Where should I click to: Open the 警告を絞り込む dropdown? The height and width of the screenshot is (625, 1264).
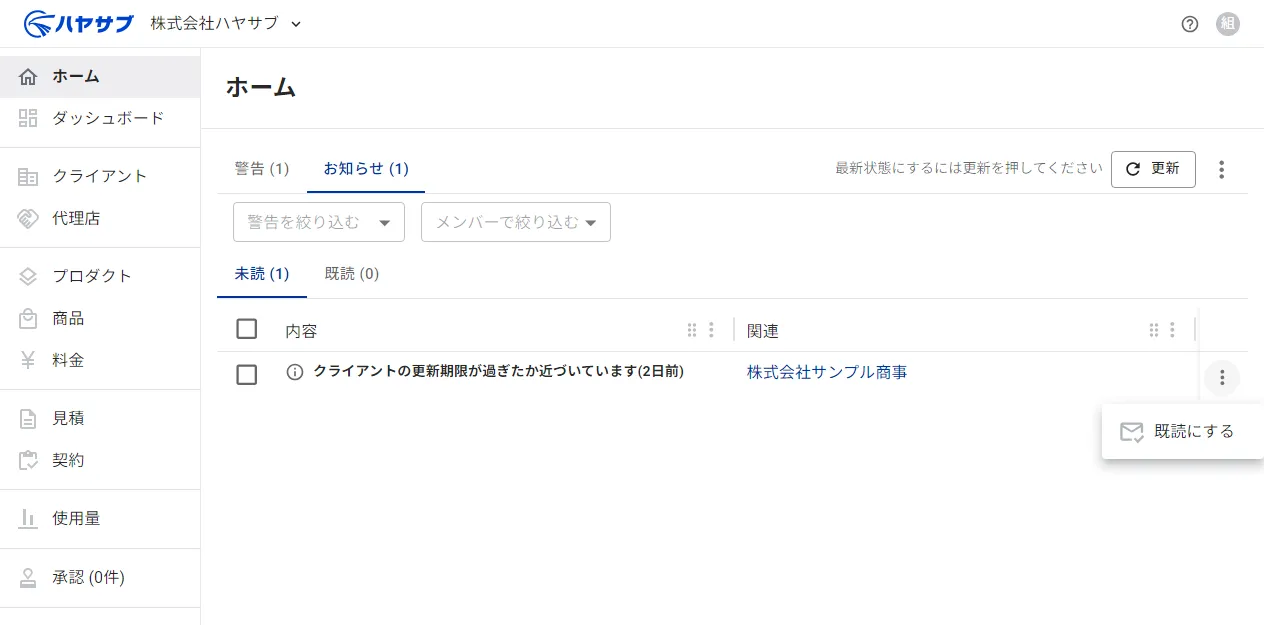pos(319,222)
